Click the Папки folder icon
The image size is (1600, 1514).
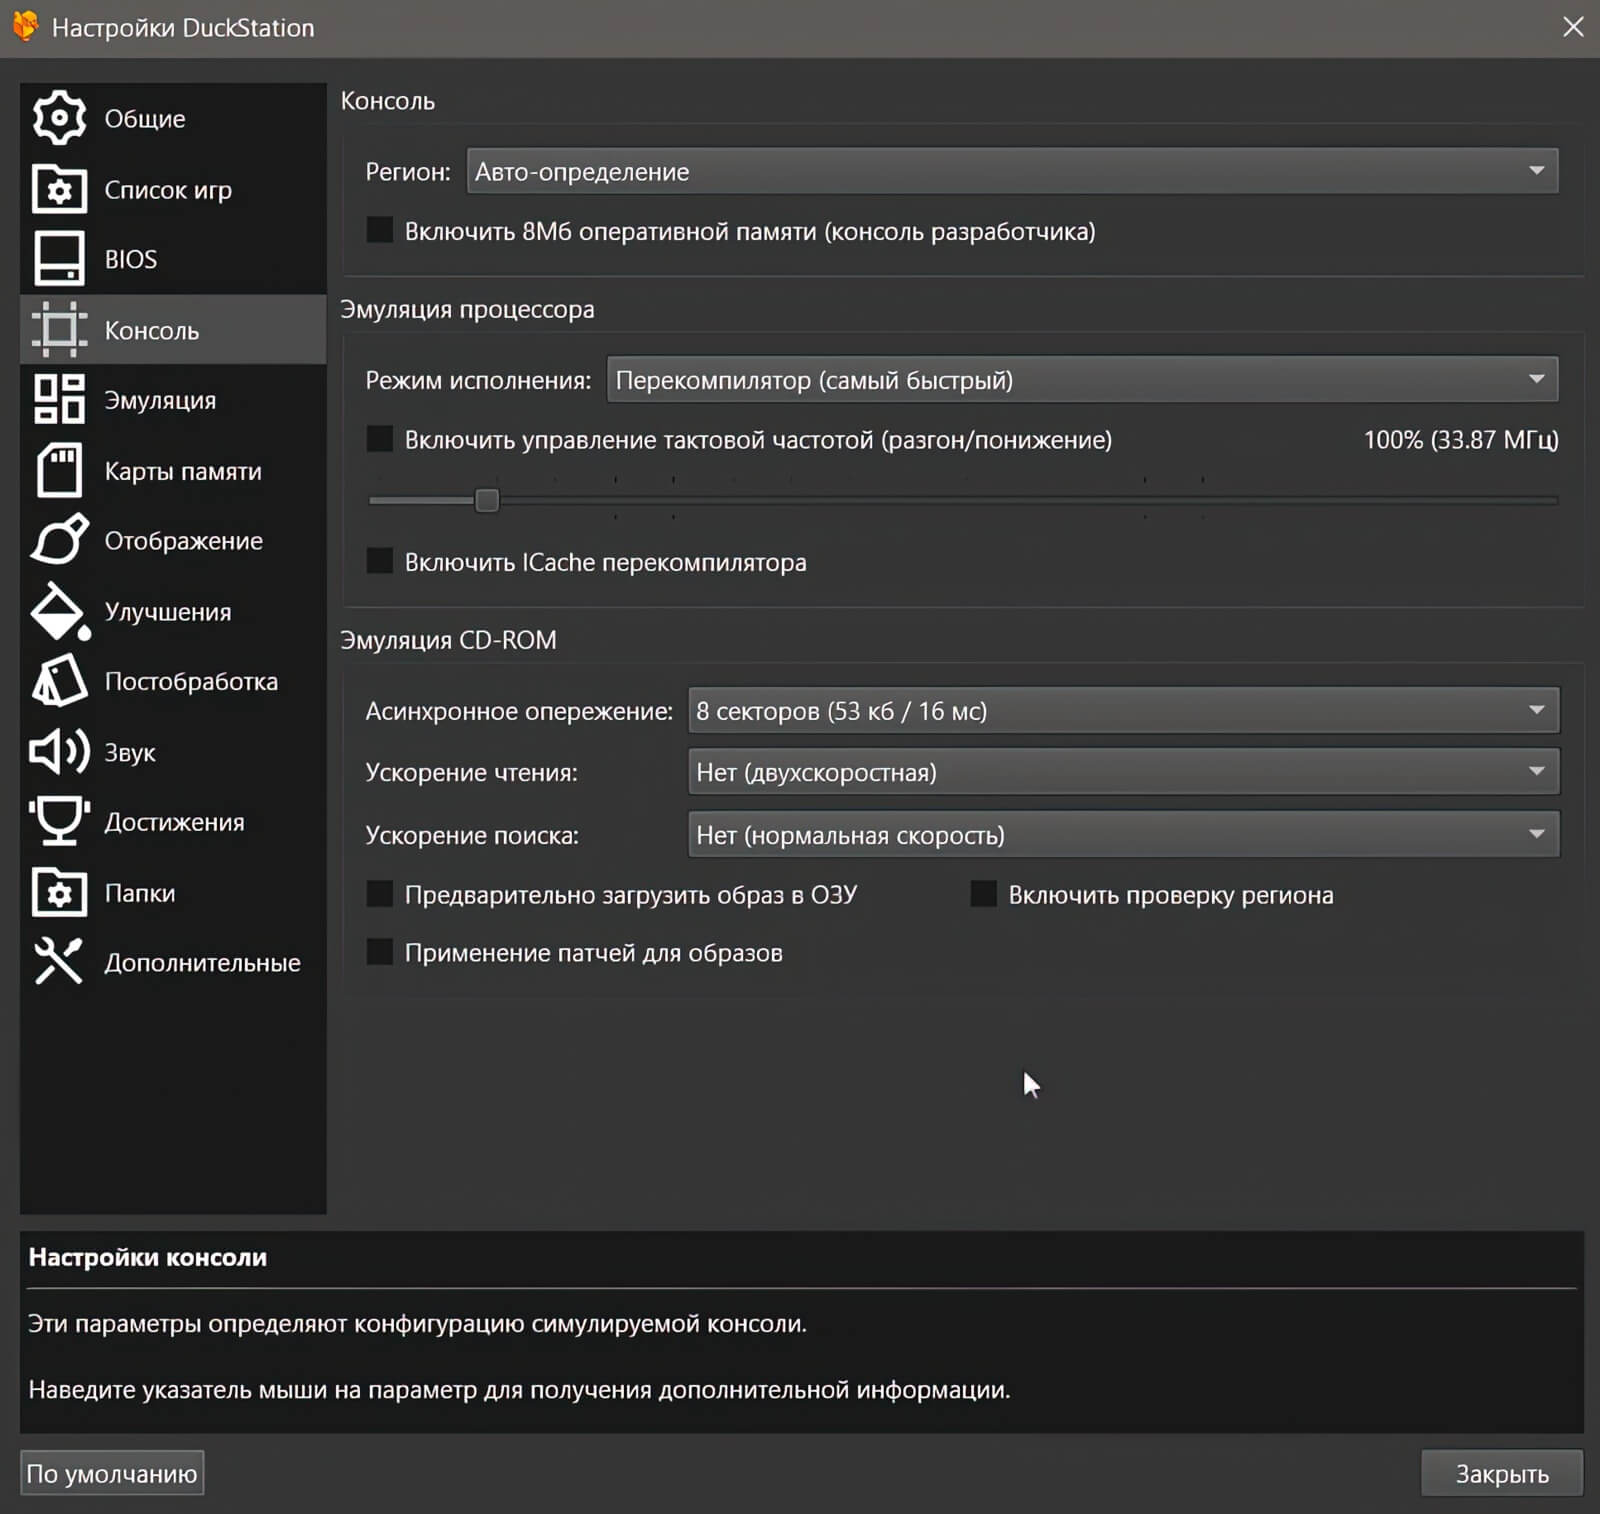[x=59, y=892]
